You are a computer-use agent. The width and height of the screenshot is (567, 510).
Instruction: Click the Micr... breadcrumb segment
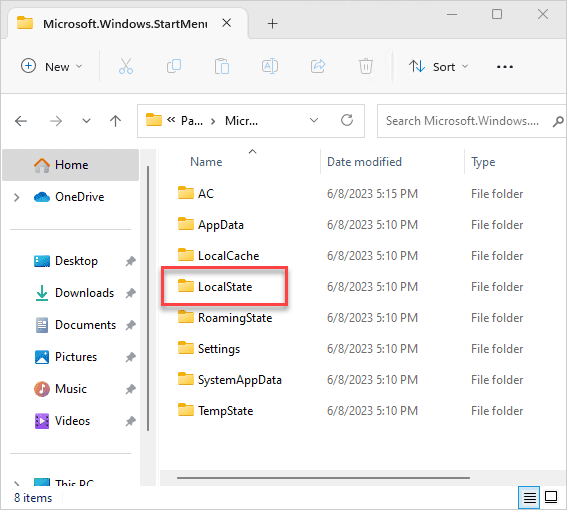coord(242,121)
